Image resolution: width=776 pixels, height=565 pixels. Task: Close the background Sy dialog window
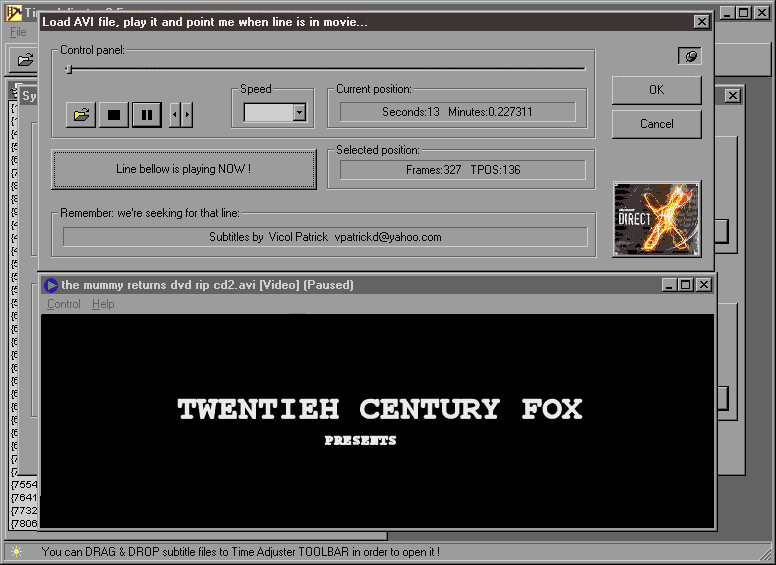(733, 95)
